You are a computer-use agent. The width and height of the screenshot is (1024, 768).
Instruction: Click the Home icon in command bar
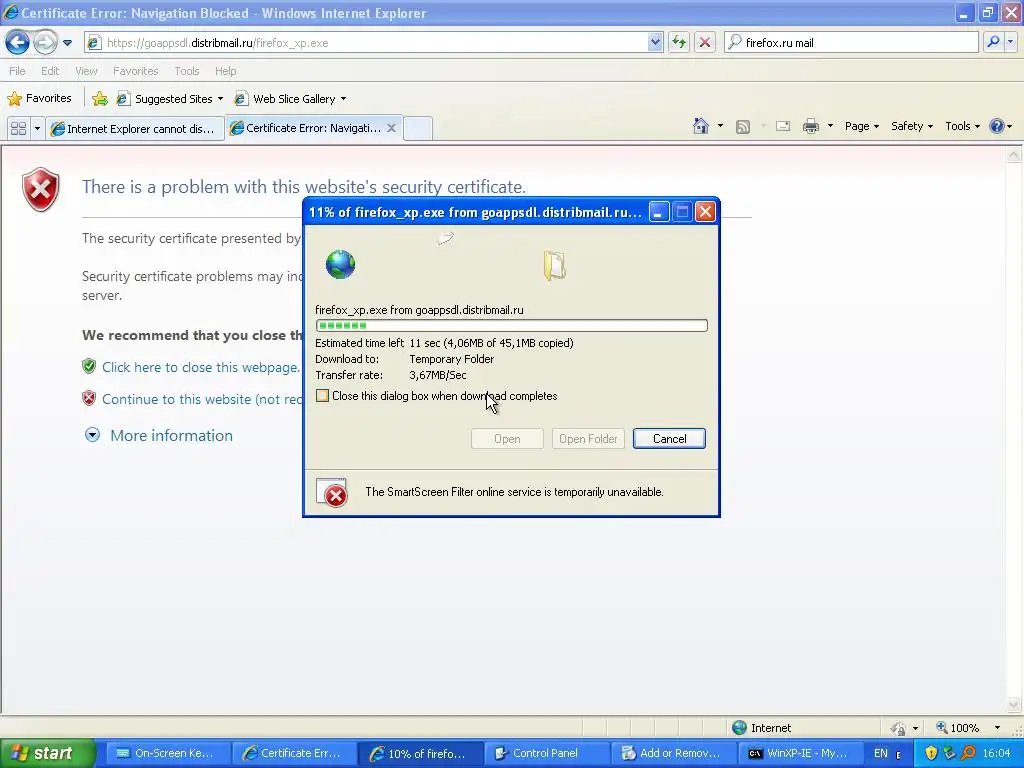[701, 126]
